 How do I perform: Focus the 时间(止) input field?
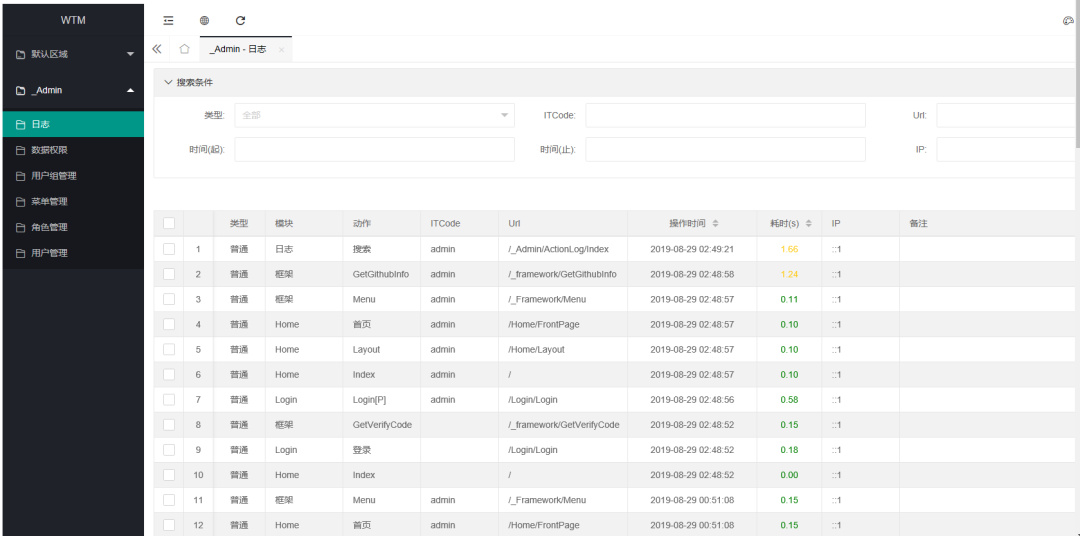point(725,150)
